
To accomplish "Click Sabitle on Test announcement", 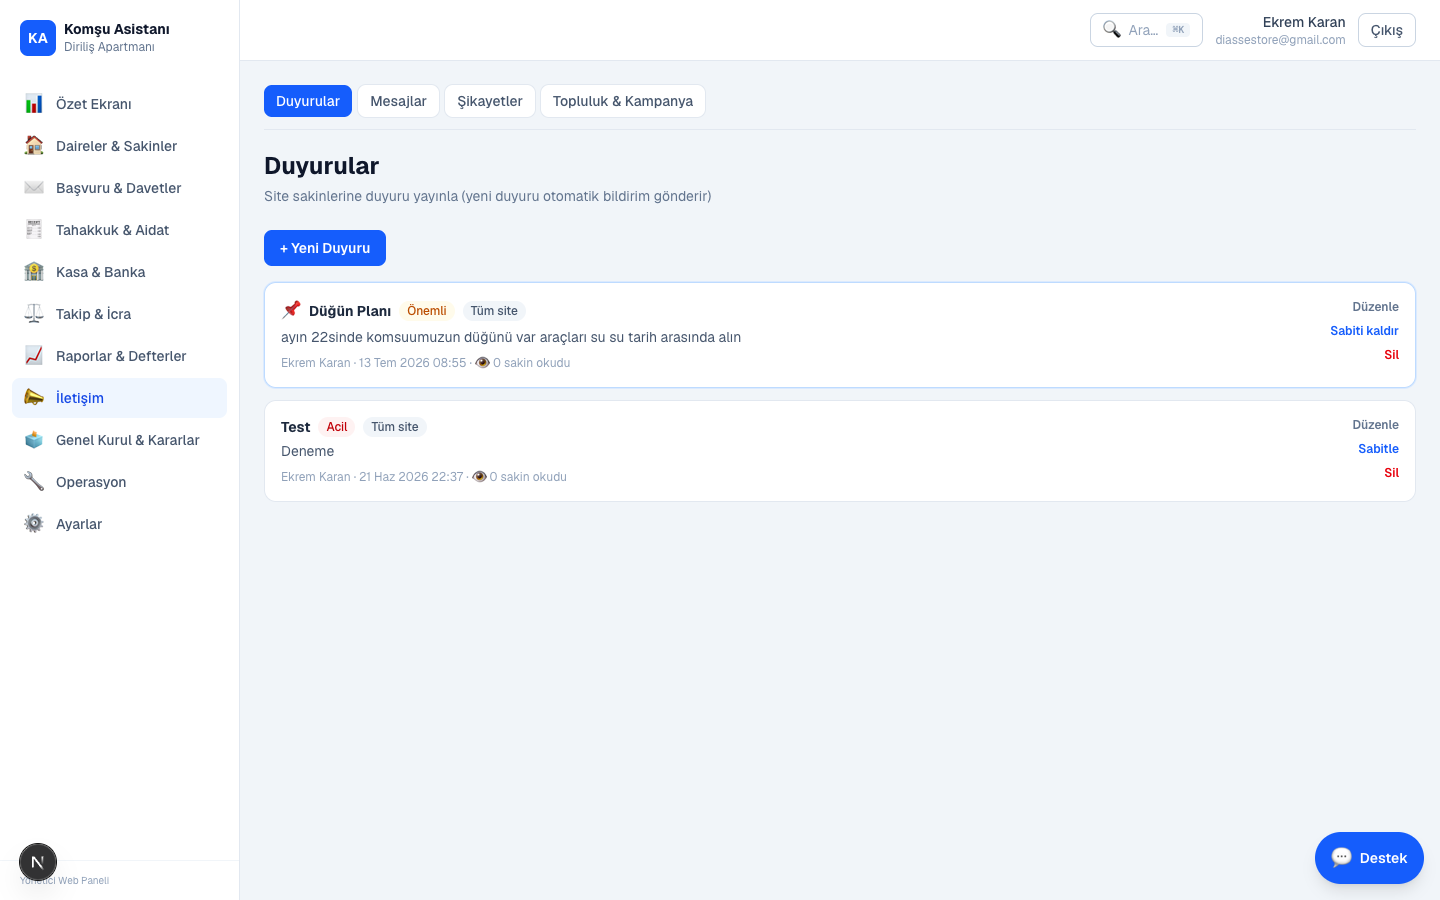I will point(1378,449).
